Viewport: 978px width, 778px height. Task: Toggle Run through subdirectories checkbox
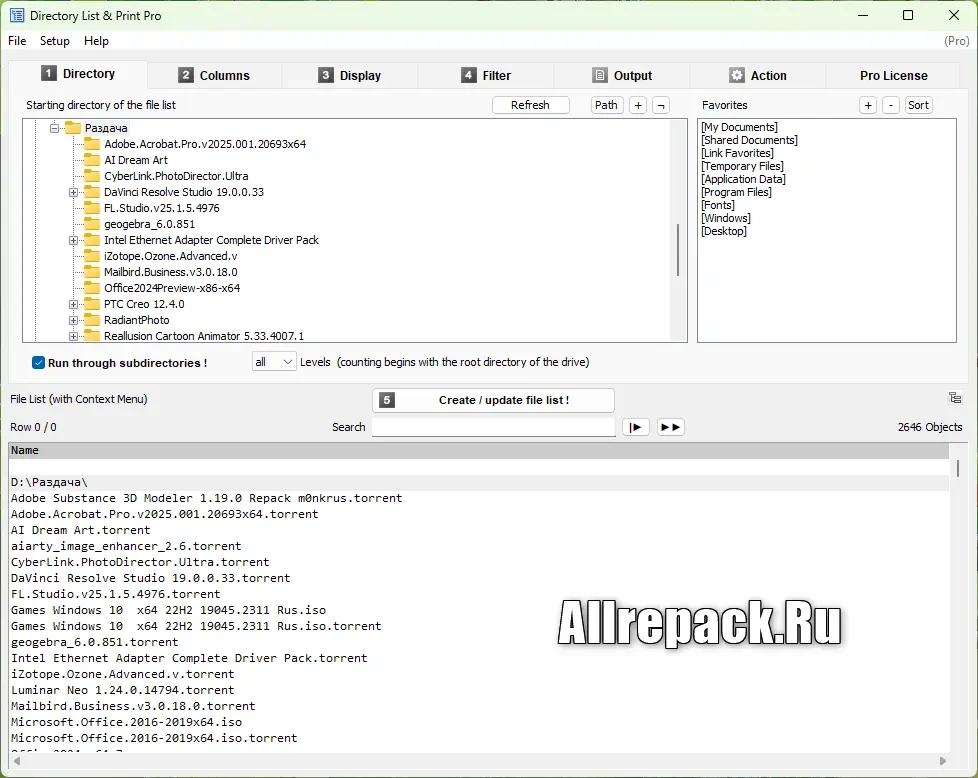click(38, 362)
